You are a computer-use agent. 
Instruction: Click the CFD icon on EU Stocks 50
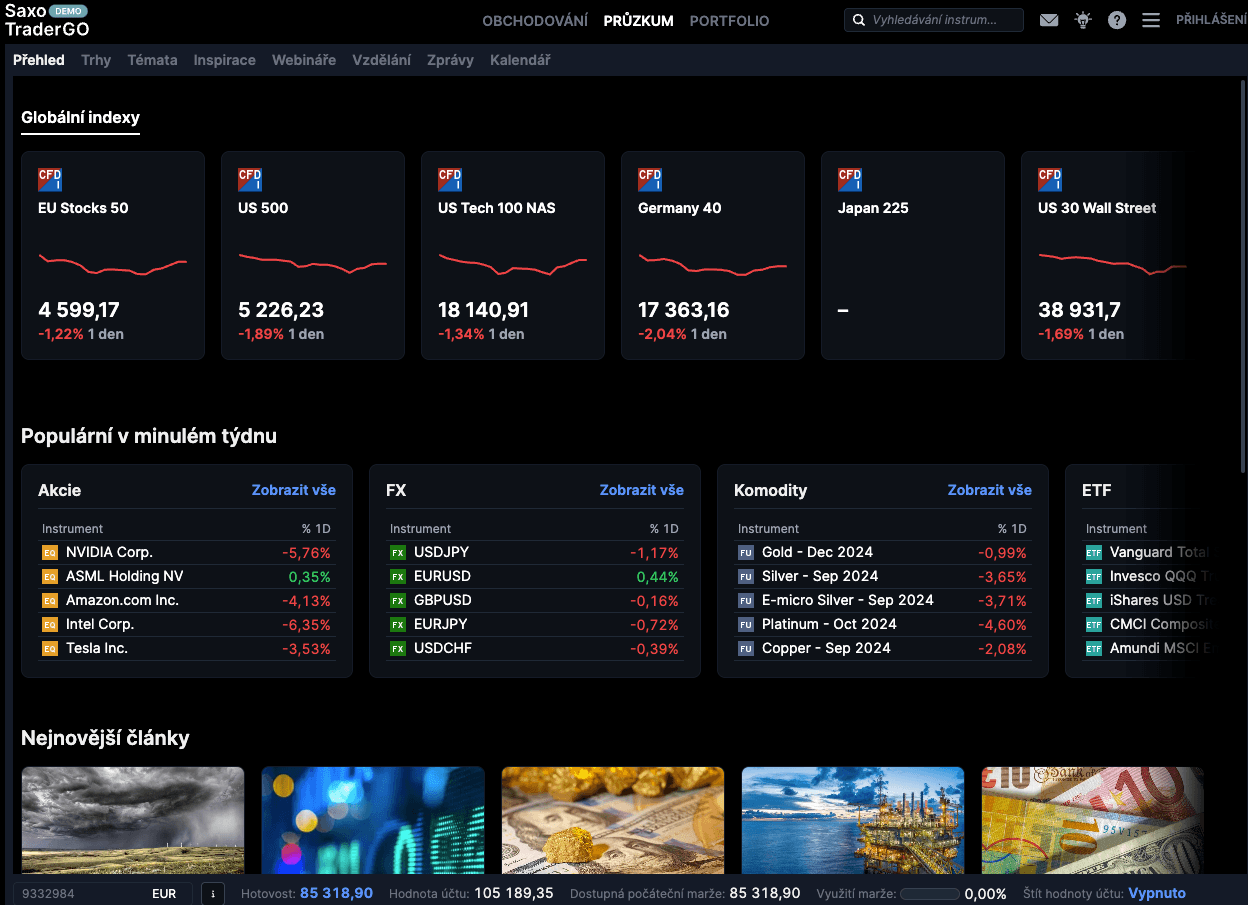50,180
